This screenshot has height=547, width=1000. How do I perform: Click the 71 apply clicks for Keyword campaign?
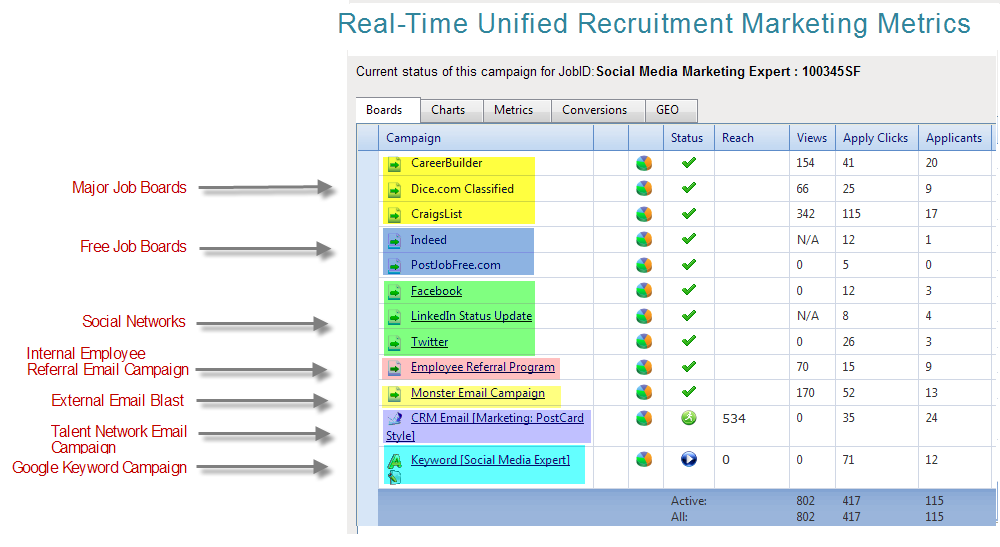click(848, 460)
